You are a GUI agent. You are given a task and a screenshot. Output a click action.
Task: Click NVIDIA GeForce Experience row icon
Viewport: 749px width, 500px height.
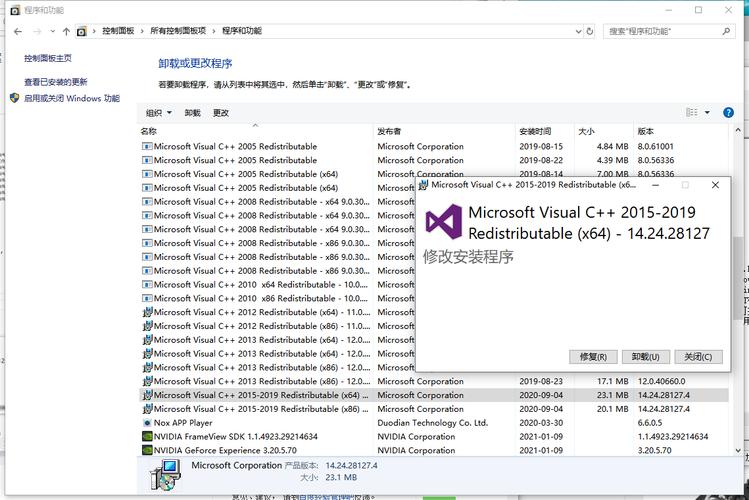pos(147,450)
